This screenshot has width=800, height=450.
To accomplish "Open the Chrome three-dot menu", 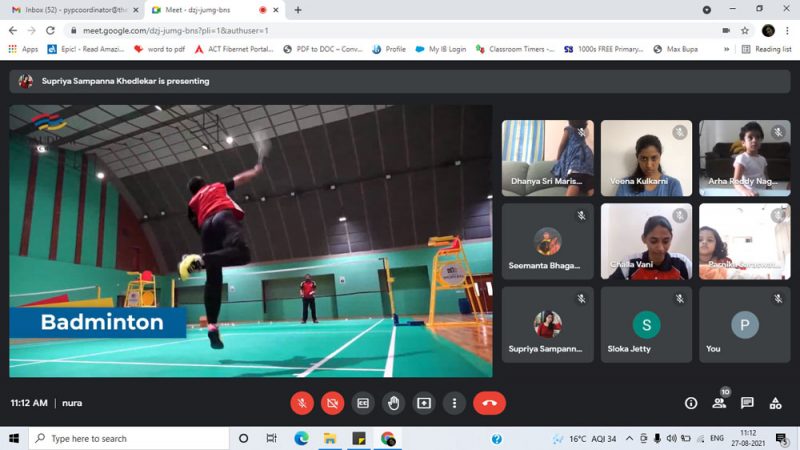I will (787, 30).
